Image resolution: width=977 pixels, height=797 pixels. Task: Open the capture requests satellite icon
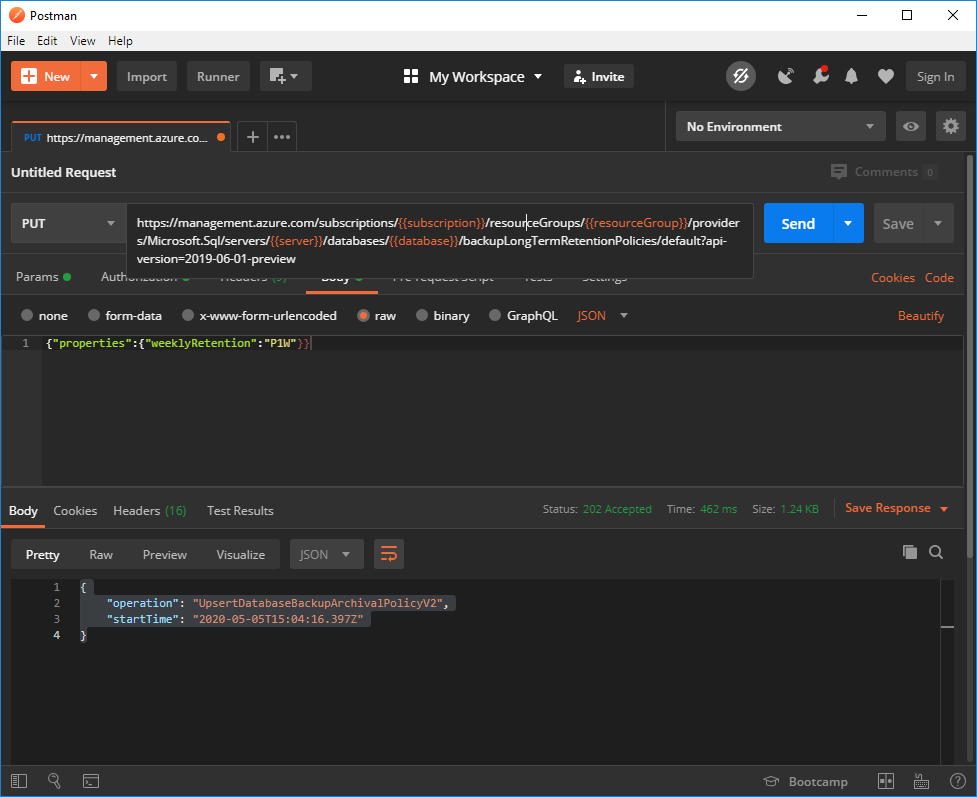click(x=786, y=76)
